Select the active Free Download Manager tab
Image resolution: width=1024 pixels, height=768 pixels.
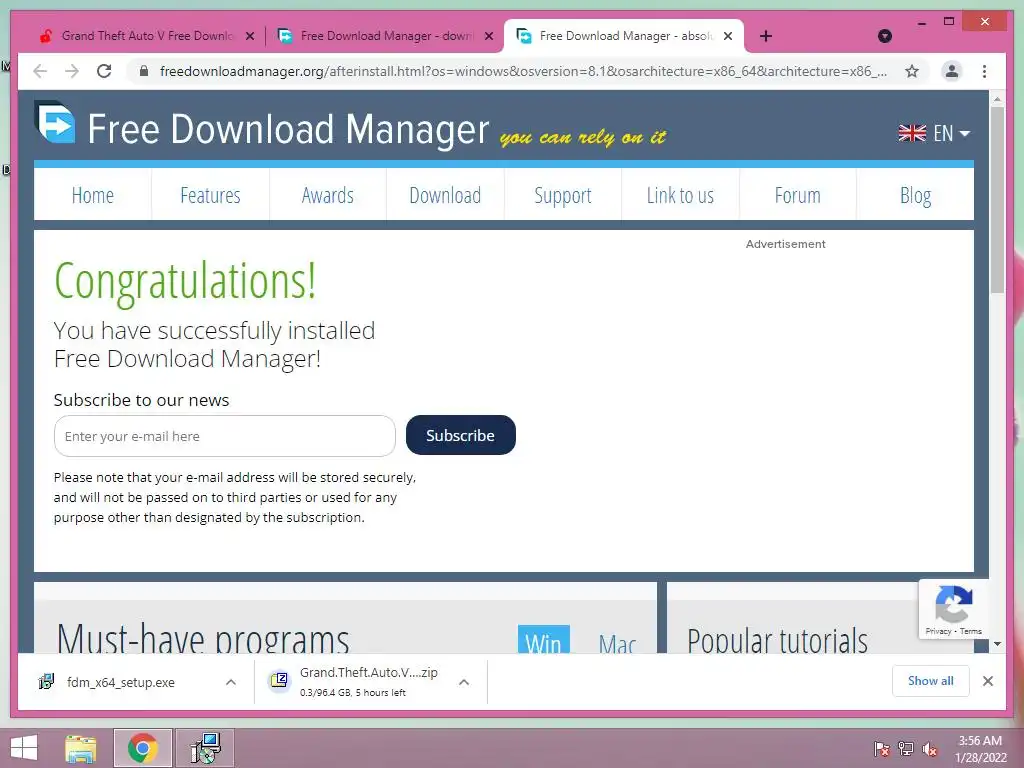click(x=624, y=36)
